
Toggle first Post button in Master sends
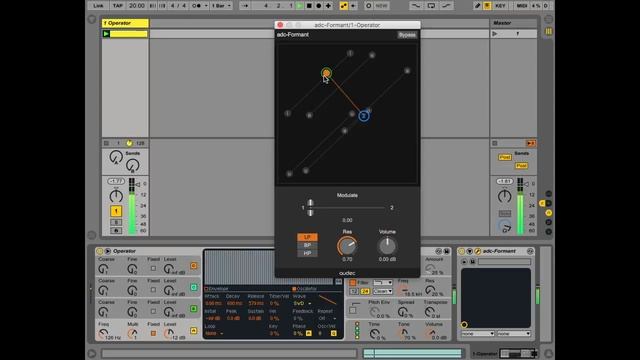coord(504,157)
